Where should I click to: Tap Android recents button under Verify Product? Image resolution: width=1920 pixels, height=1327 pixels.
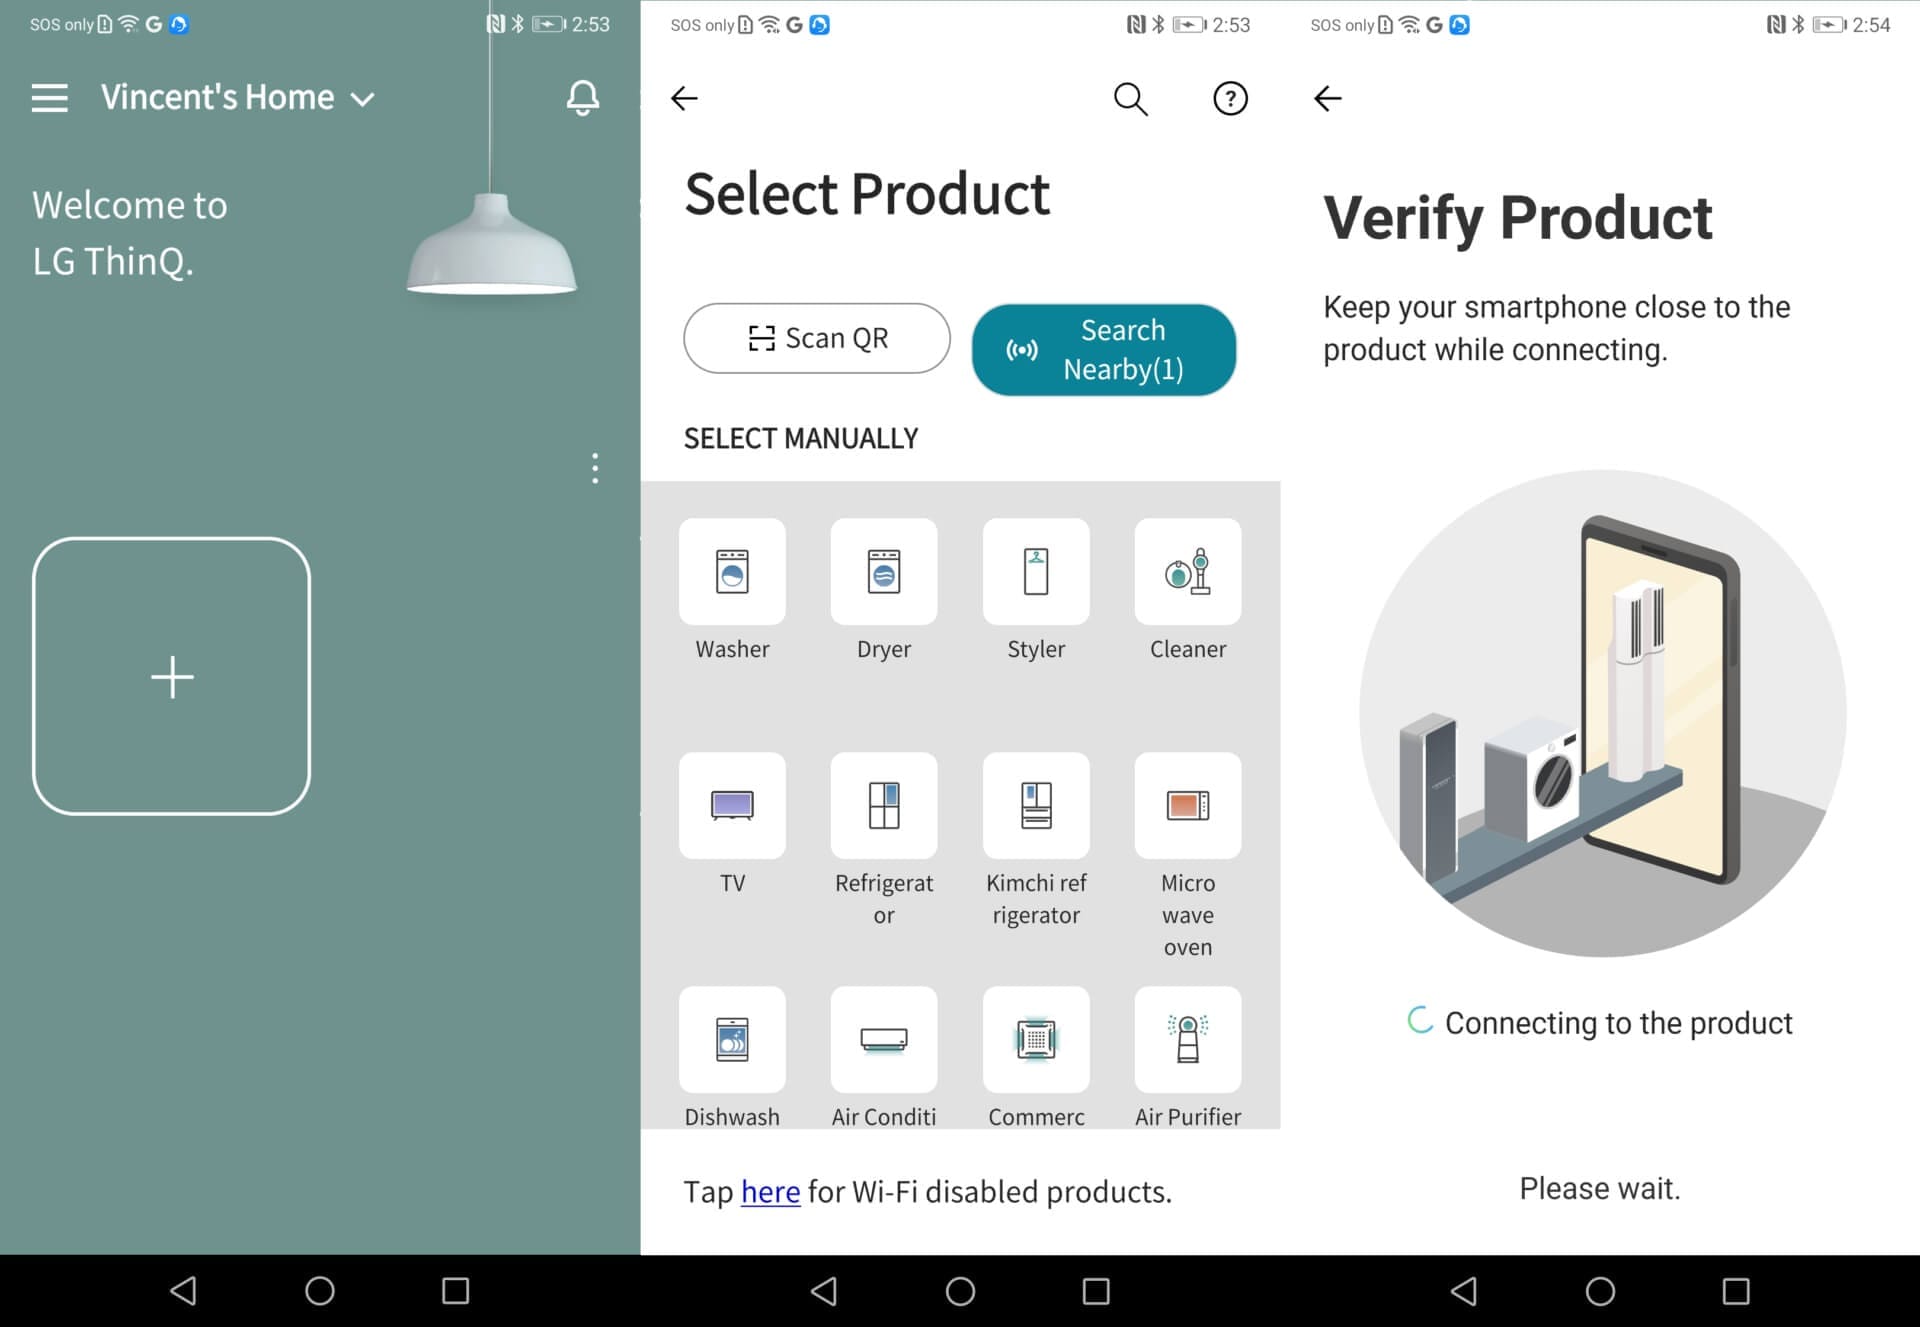point(1736,1291)
